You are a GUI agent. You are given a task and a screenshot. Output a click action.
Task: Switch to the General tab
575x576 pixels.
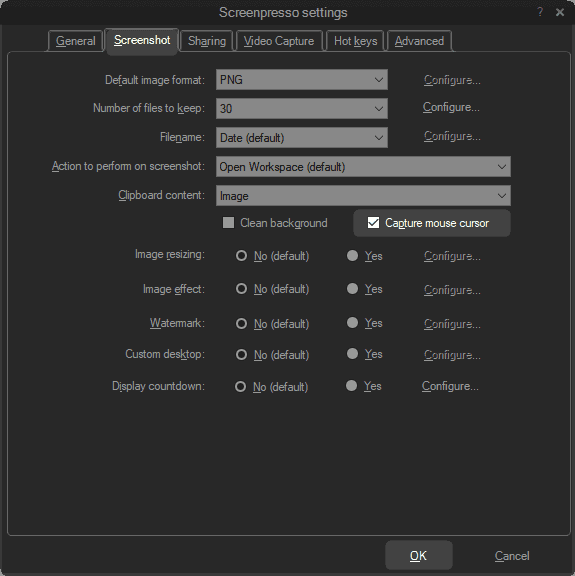[76, 41]
